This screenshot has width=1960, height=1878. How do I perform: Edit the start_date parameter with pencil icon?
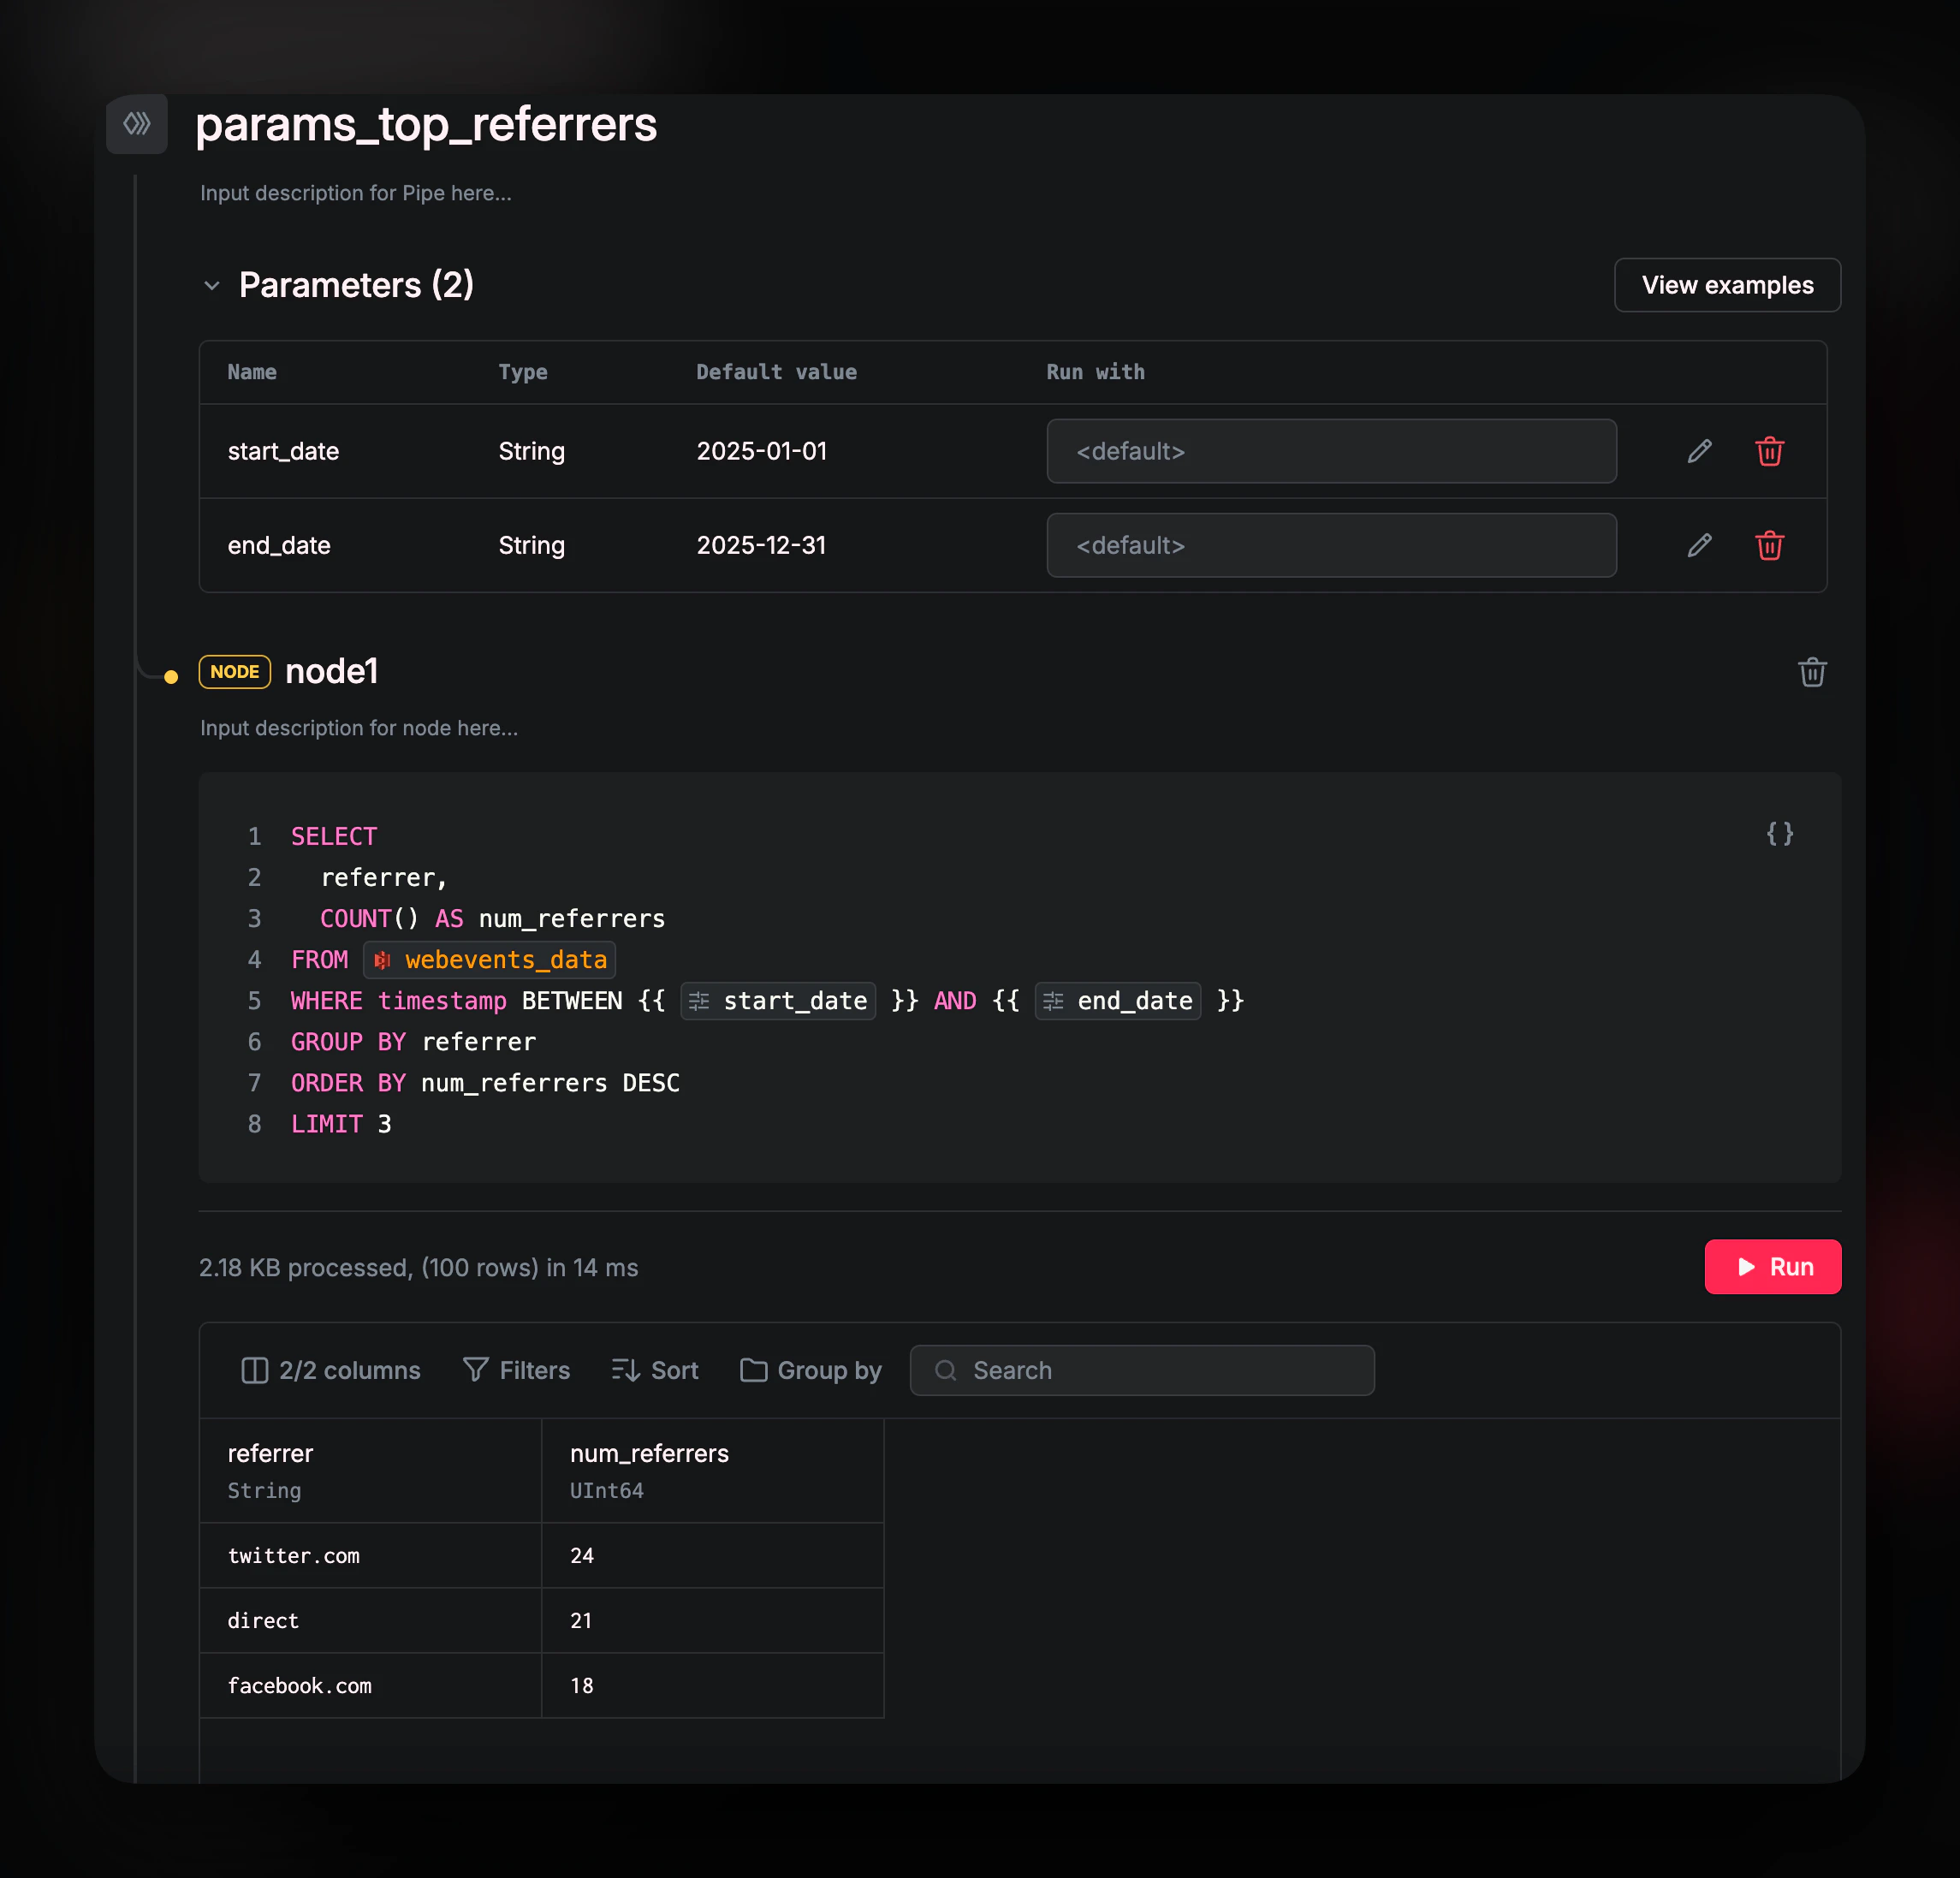coord(1698,451)
